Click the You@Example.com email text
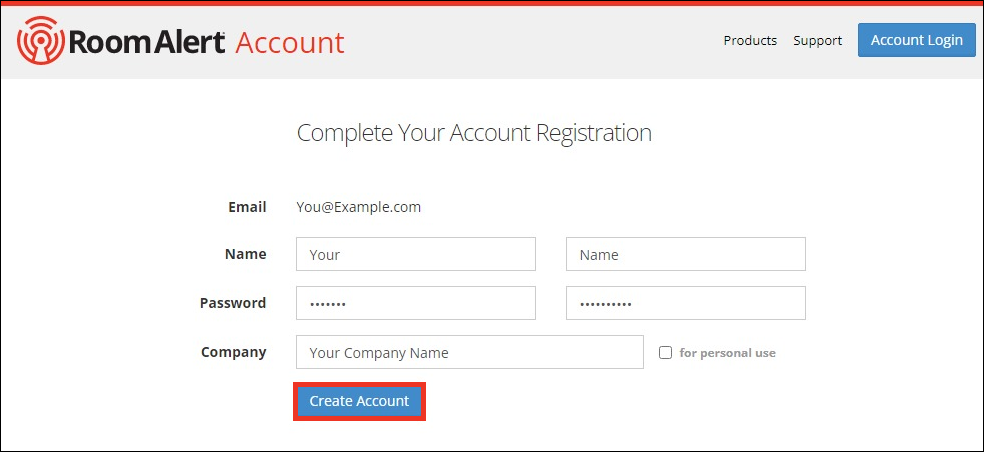Image resolution: width=984 pixels, height=452 pixels. pyautogui.click(x=358, y=207)
